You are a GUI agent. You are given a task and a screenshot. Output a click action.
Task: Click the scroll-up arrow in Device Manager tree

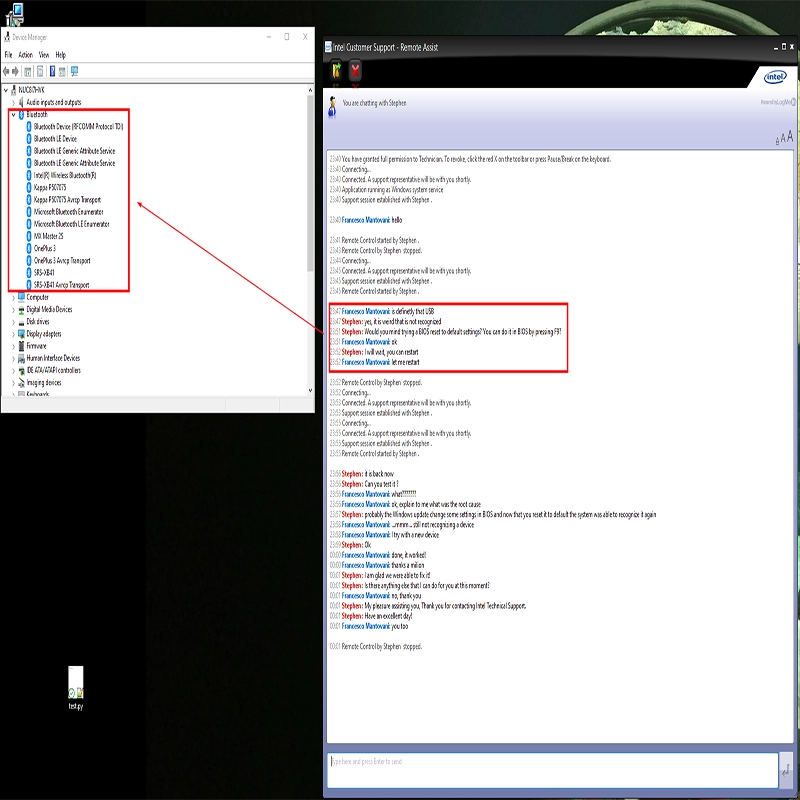[x=310, y=90]
